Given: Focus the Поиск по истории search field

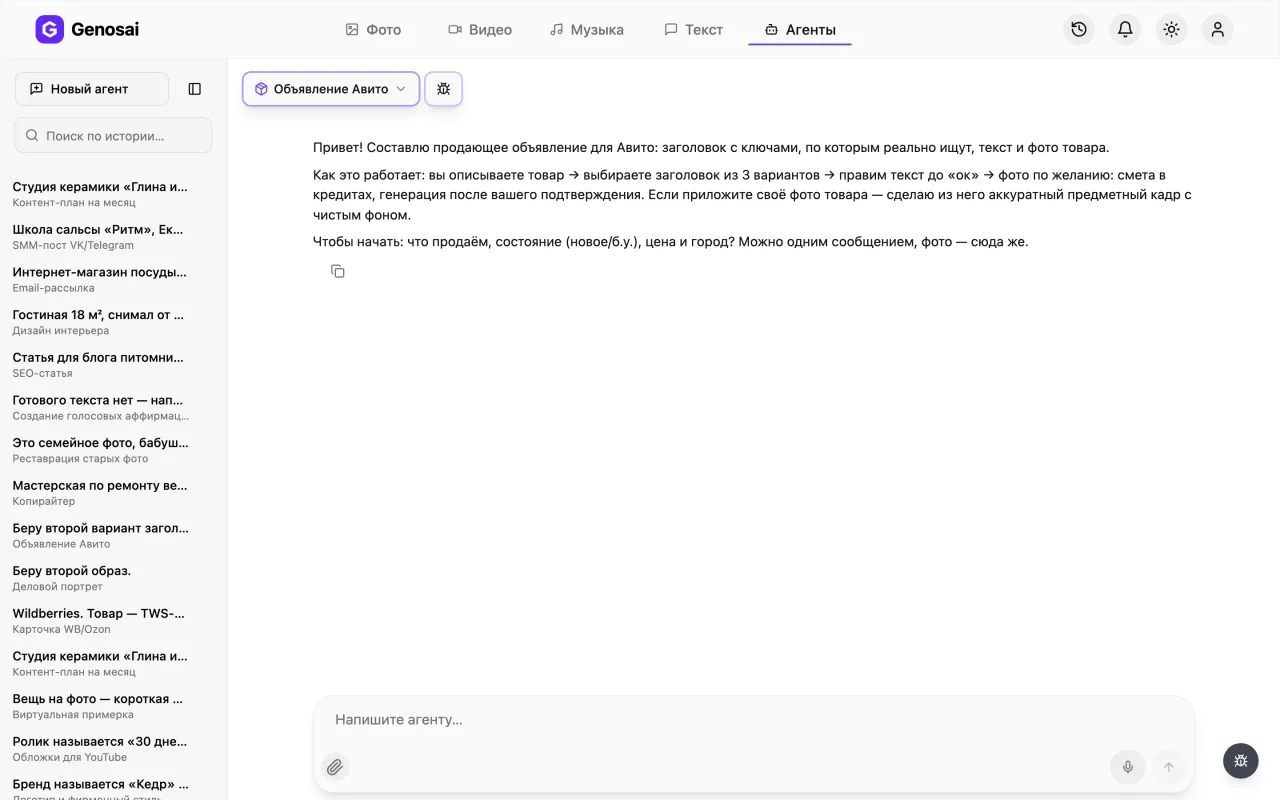Looking at the screenshot, I should [113, 136].
